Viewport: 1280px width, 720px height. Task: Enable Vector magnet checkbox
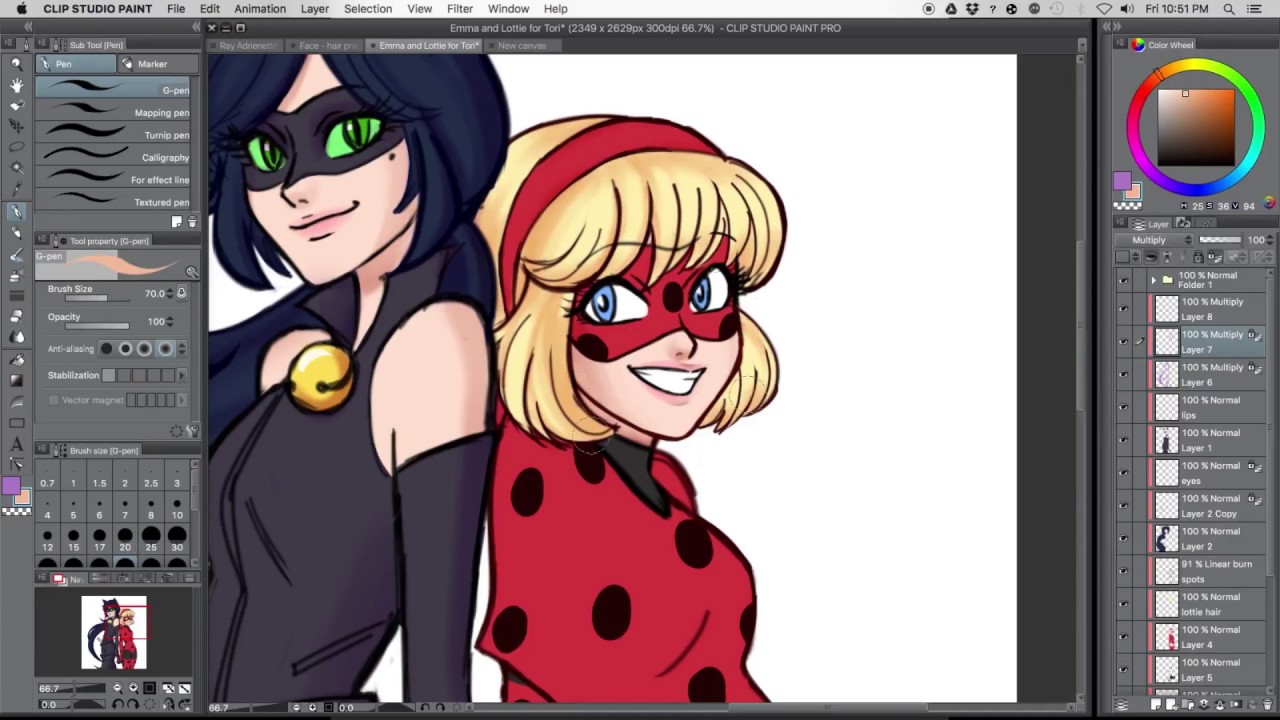[x=54, y=400]
